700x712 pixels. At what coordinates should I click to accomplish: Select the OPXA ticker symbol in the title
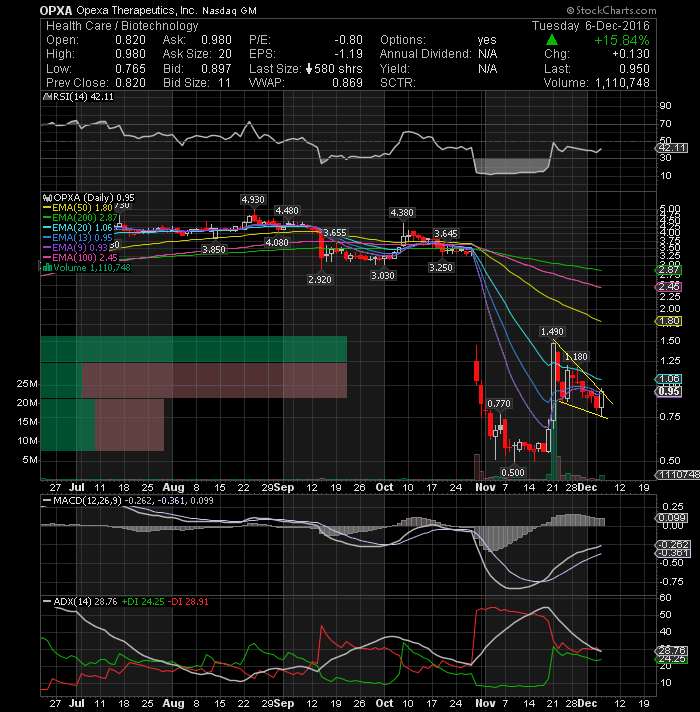[56, 10]
